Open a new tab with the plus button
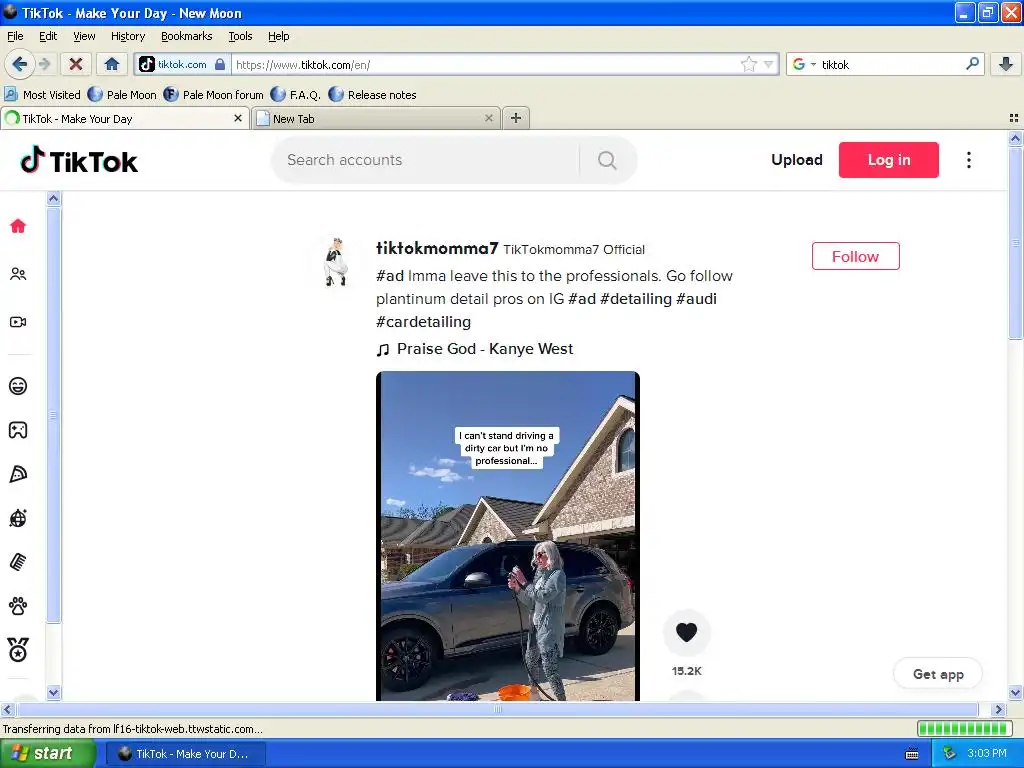 coord(516,118)
